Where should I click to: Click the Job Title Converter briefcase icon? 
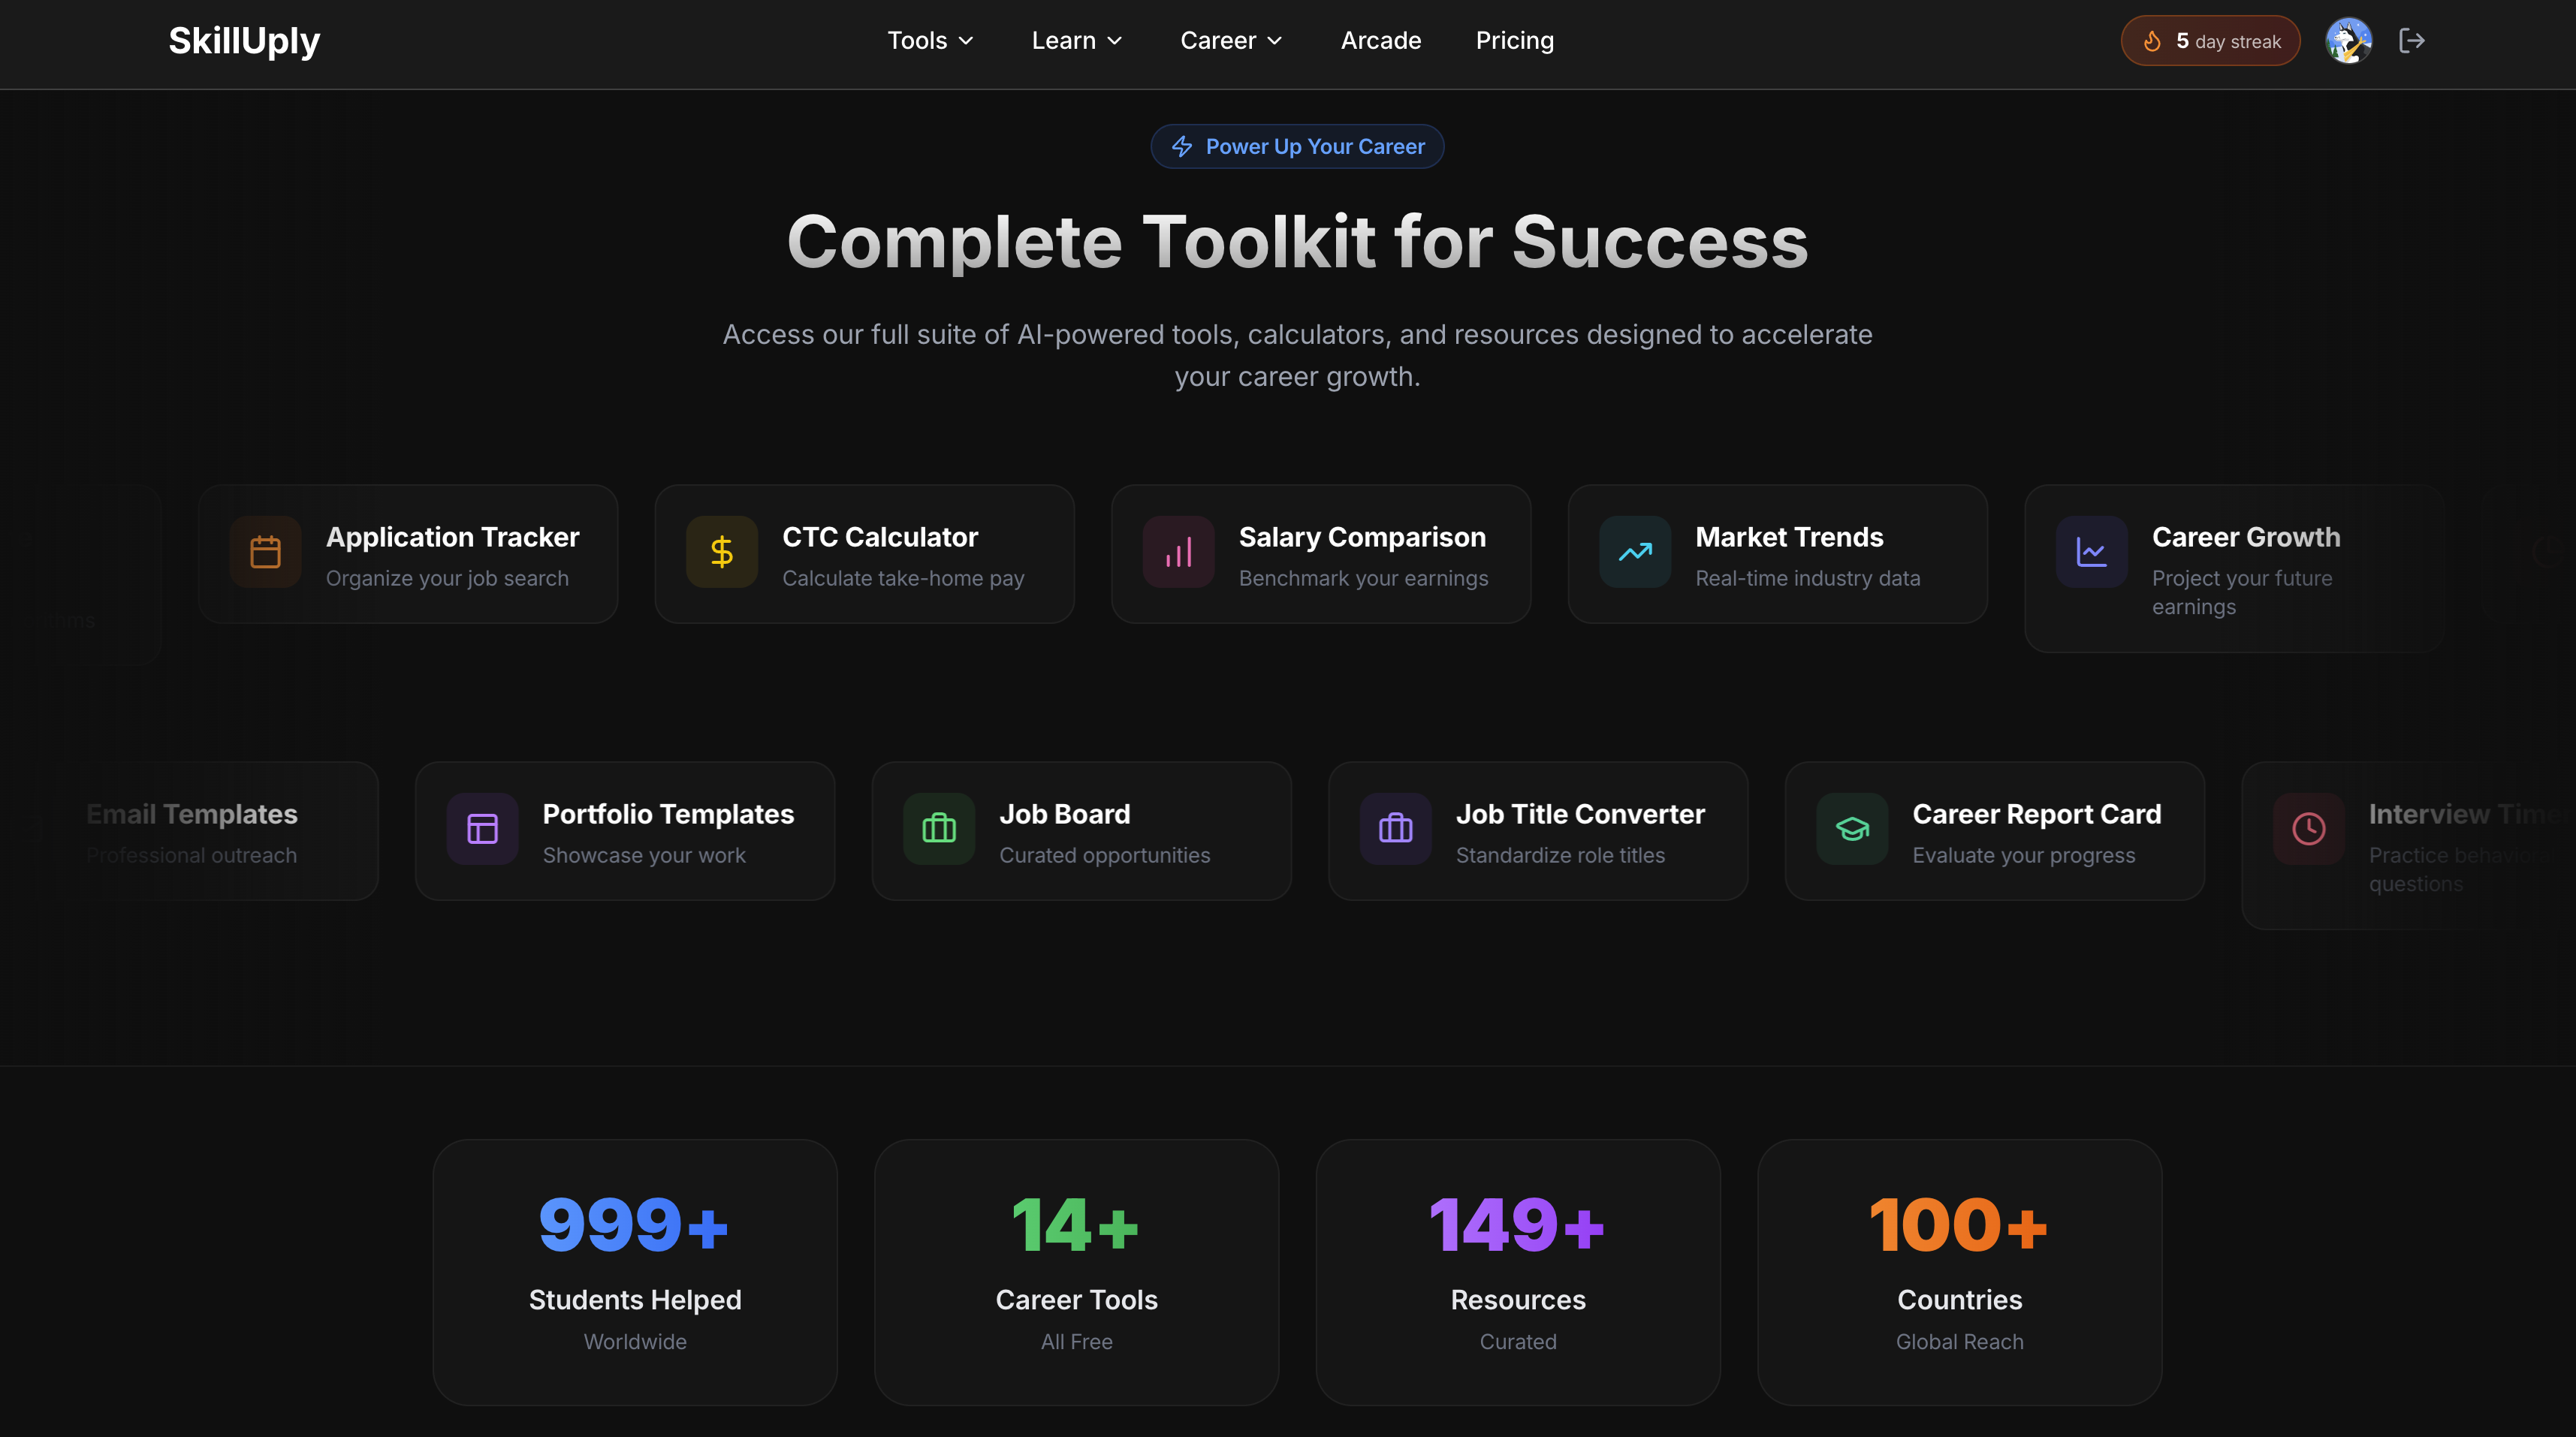(x=1395, y=829)
